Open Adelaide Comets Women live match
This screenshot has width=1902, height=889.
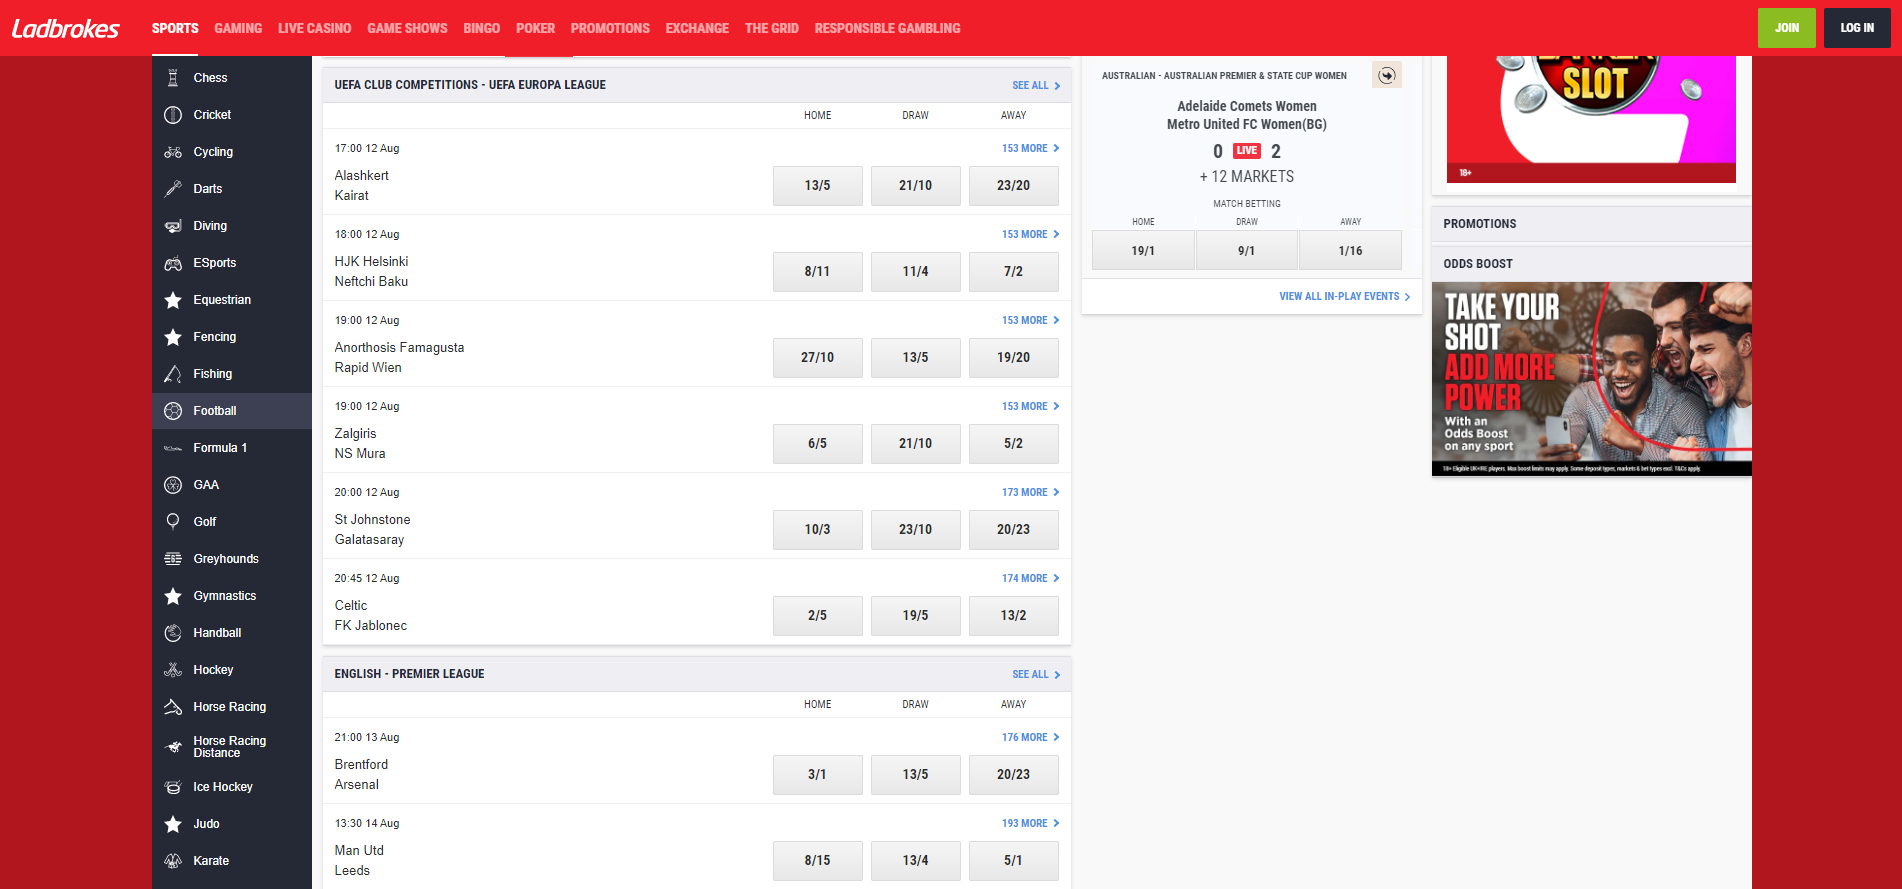click(x=1246, y=115)
